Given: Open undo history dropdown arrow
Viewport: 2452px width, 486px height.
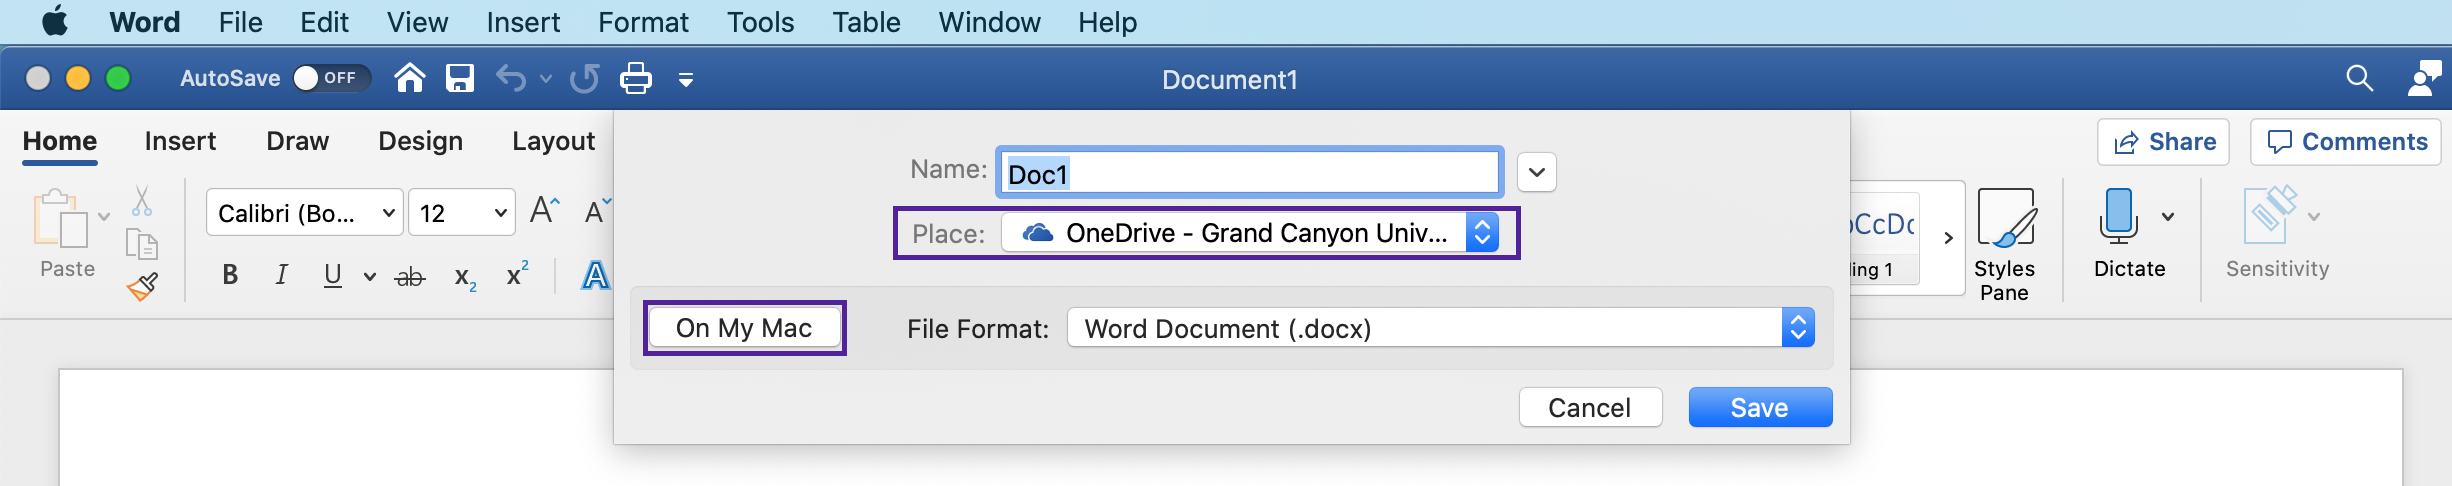Looking at the screenshot, I should [x=546, y=78].
